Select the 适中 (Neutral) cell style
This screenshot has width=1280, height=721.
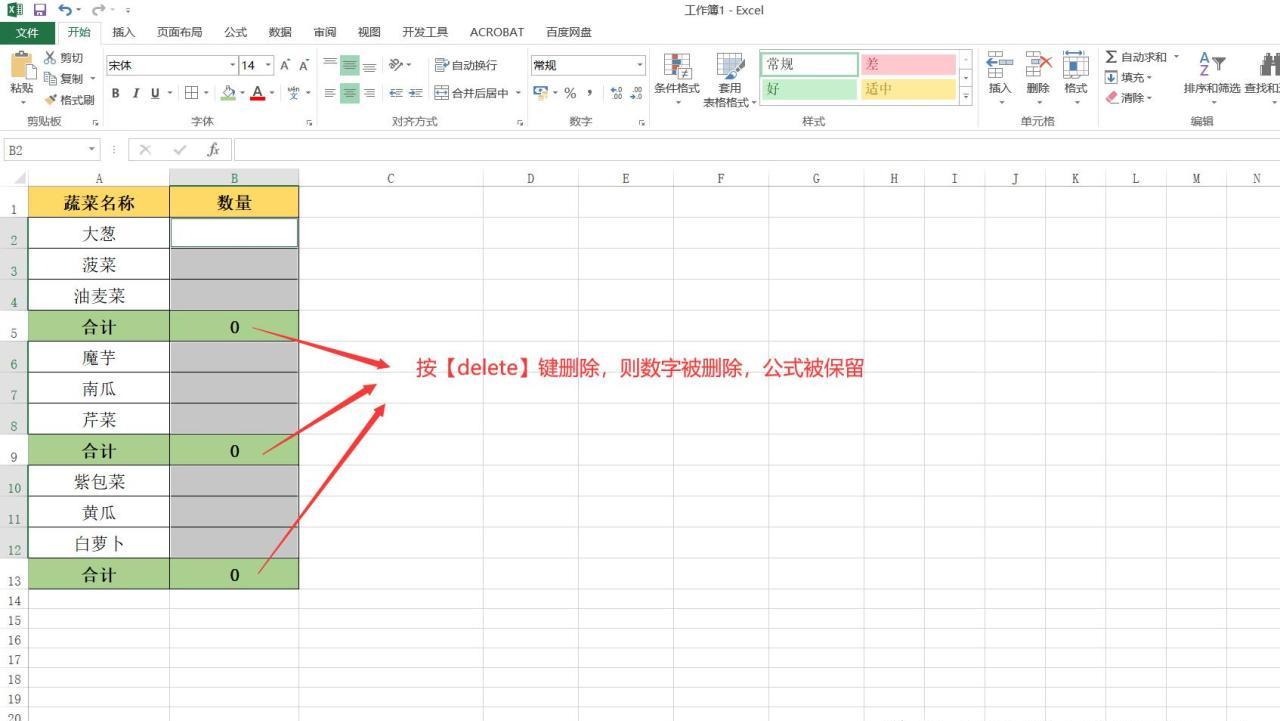pos(908,89)
